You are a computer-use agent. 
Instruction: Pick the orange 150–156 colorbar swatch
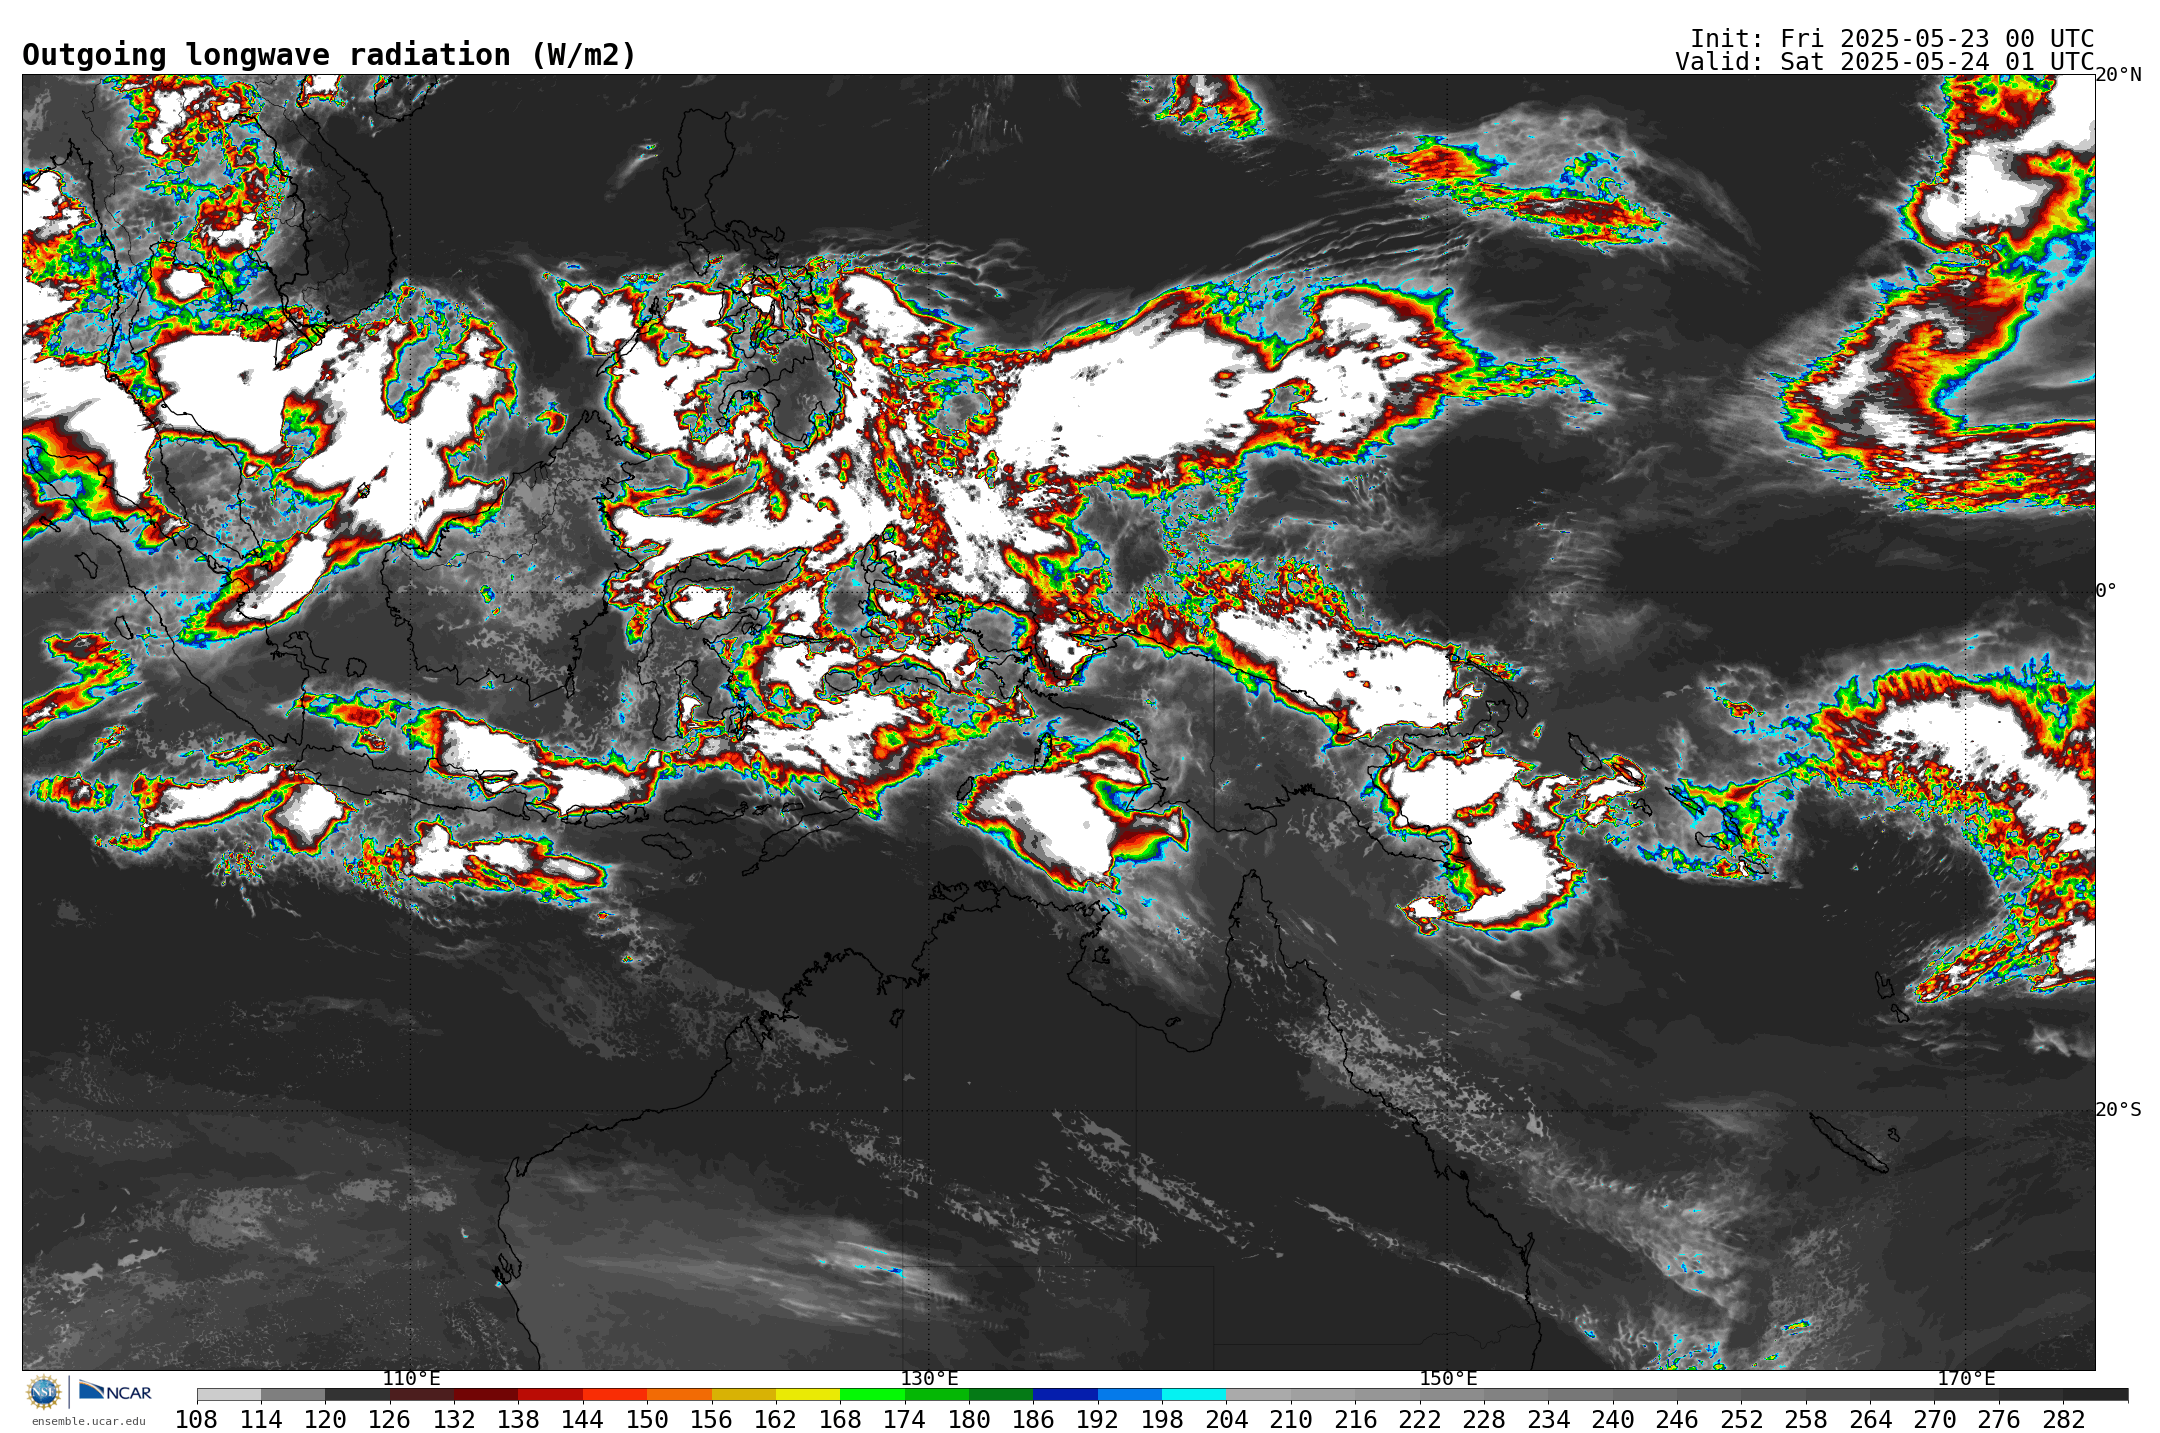tap(679, 1394)
